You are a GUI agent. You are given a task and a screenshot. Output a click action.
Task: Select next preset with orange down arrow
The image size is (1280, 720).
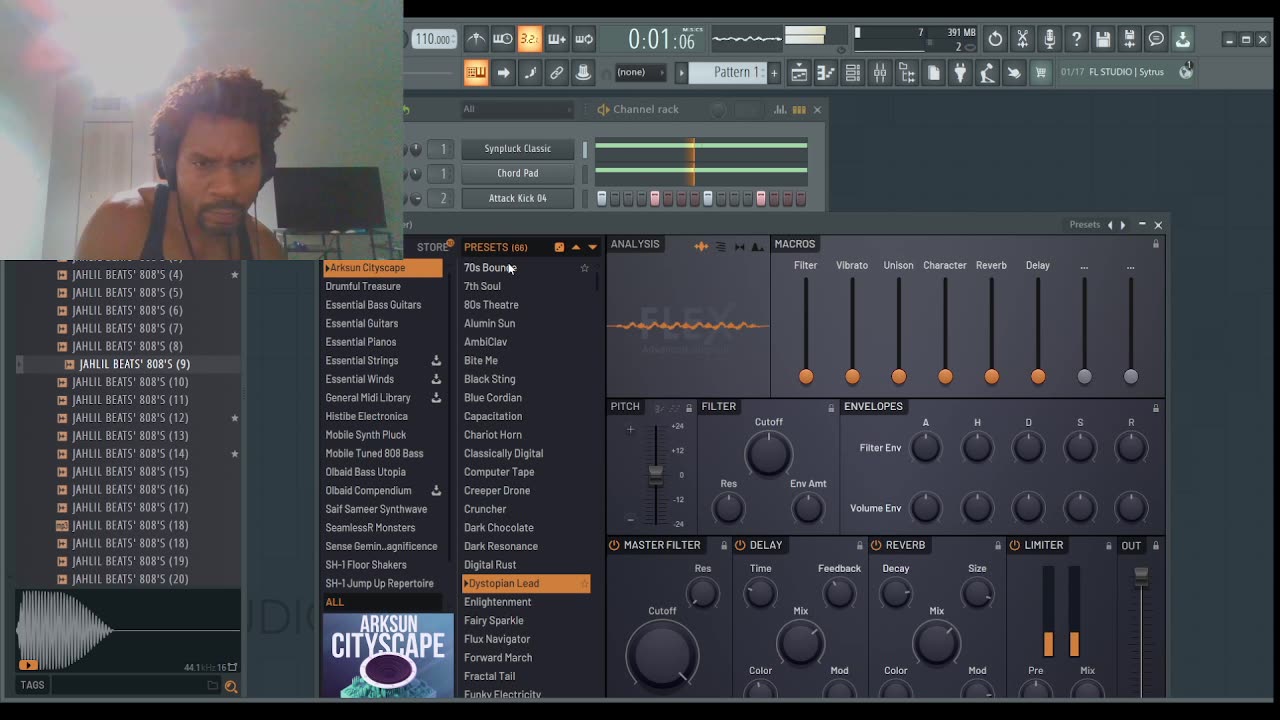coord(592,247)
